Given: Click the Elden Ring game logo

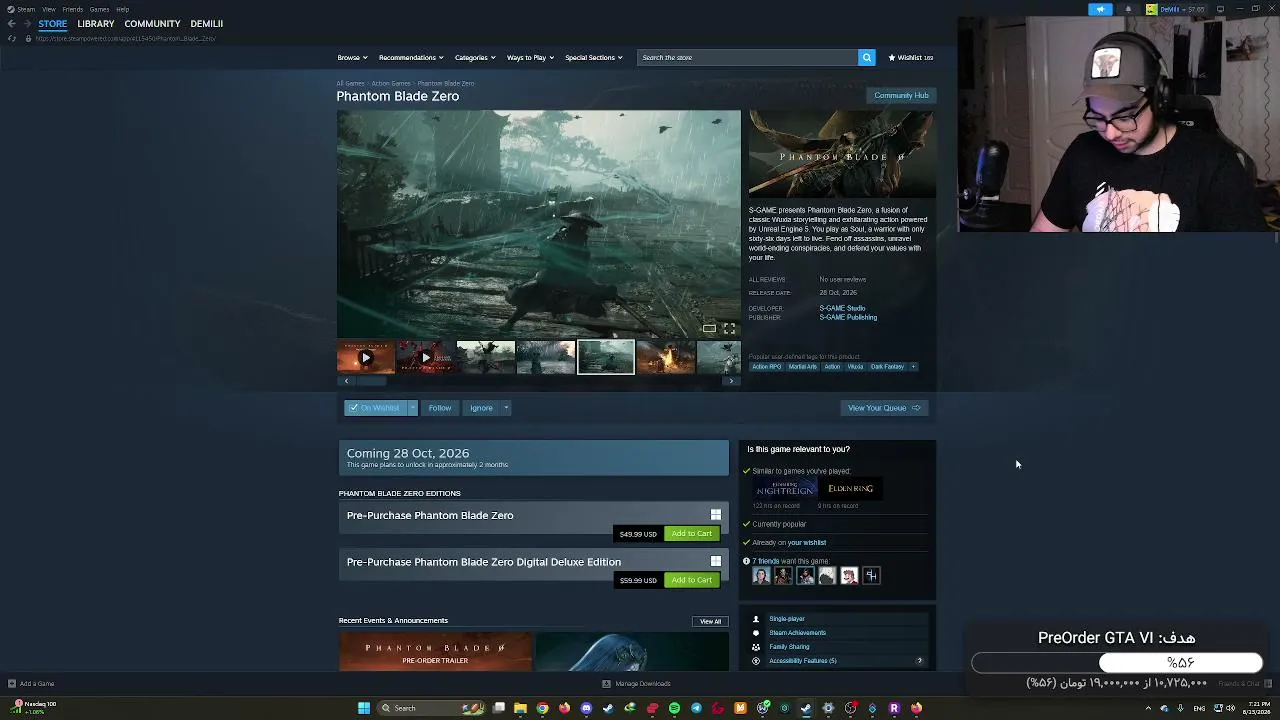Looking at the screenshot, I should [851, 488].
